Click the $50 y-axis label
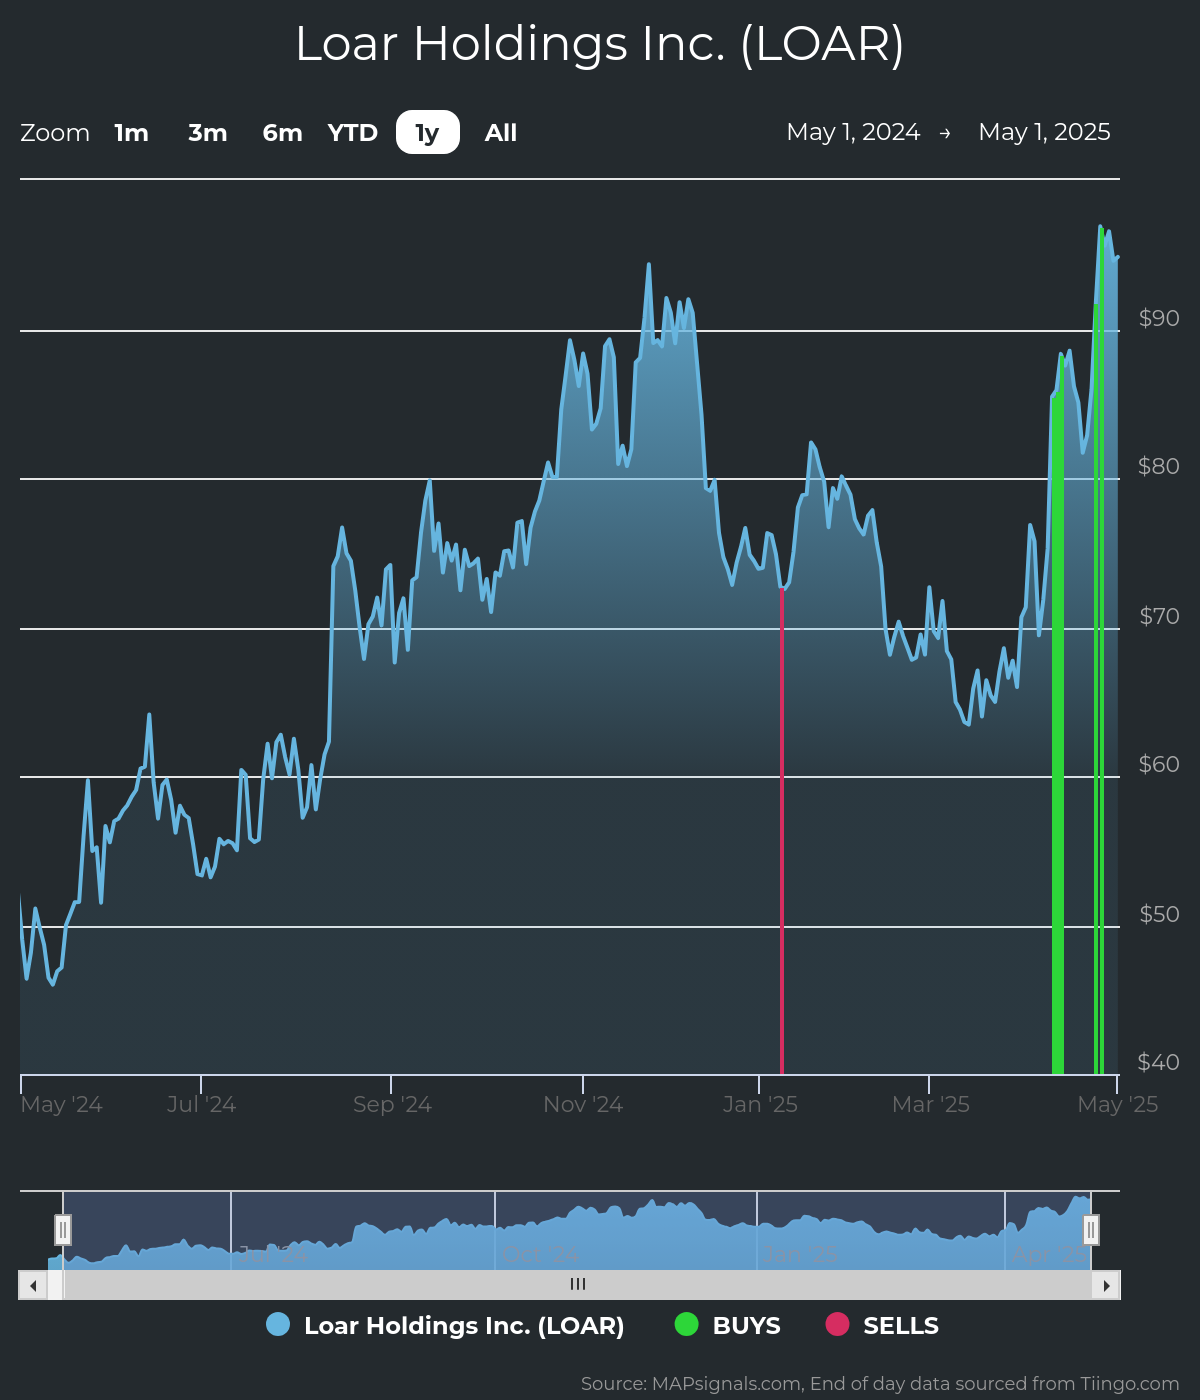This screenshot has height=1400, width=1200. pos(1159,914)
